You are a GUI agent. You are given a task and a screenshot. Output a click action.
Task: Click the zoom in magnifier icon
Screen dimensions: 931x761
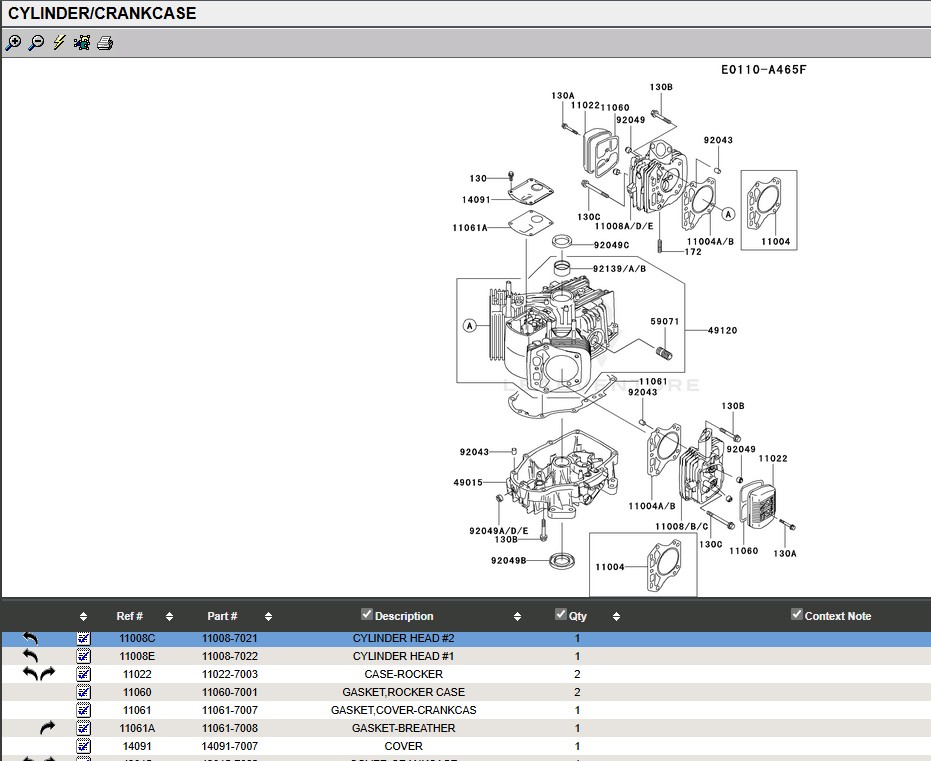pos(13,43)
